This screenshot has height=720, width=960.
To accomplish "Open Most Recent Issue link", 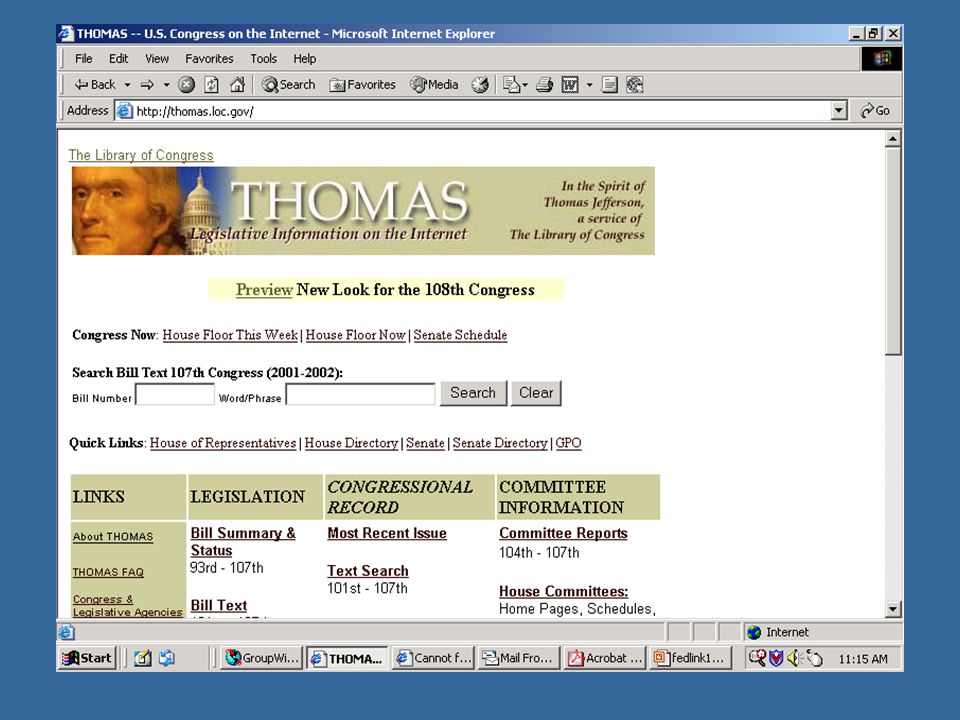I will 387,533.
